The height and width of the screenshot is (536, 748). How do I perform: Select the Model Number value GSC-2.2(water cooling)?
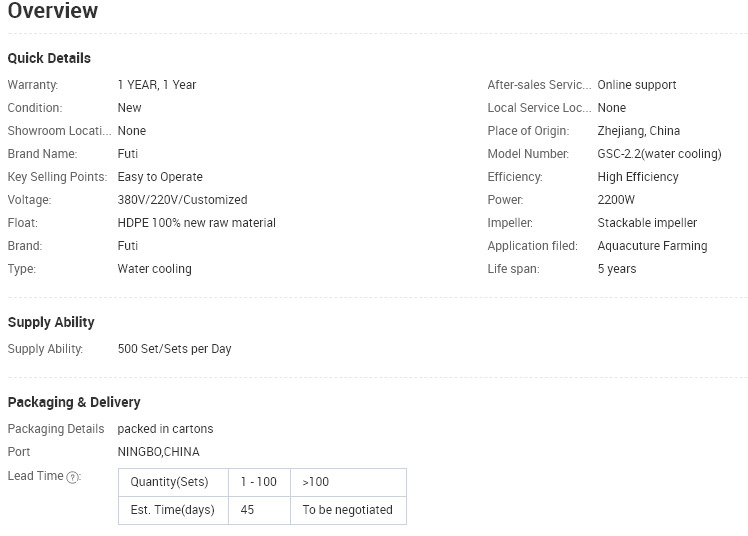(x=659, y=154)
